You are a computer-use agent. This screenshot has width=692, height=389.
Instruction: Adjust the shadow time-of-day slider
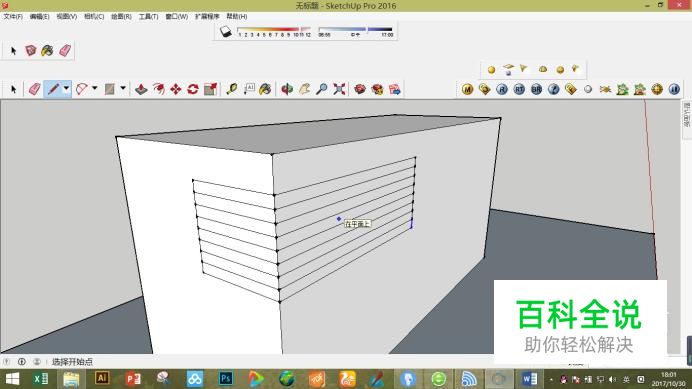coord(356,32)
